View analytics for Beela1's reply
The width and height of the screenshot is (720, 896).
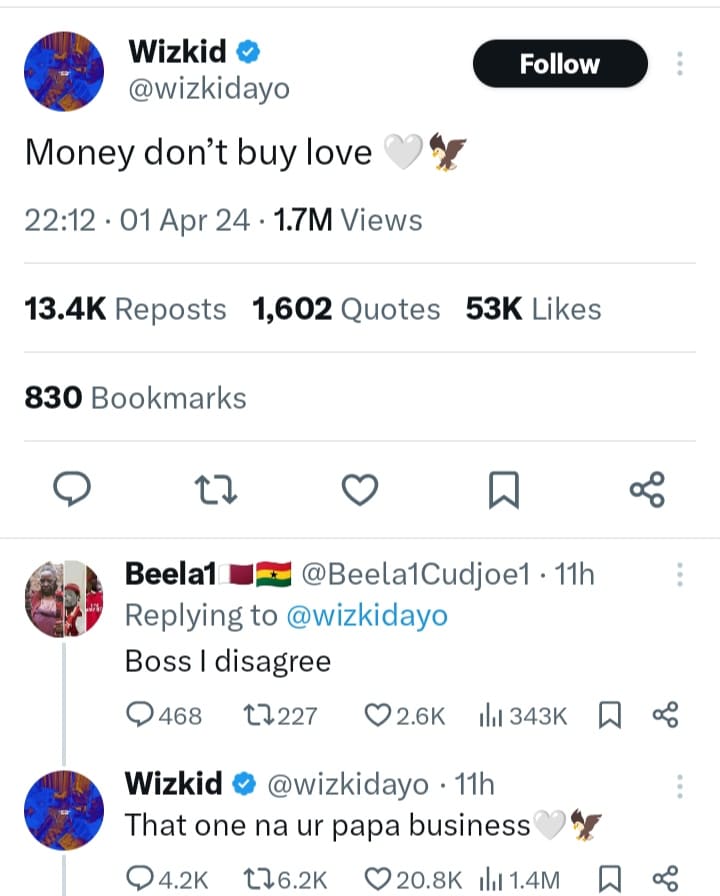click(490, 715)
